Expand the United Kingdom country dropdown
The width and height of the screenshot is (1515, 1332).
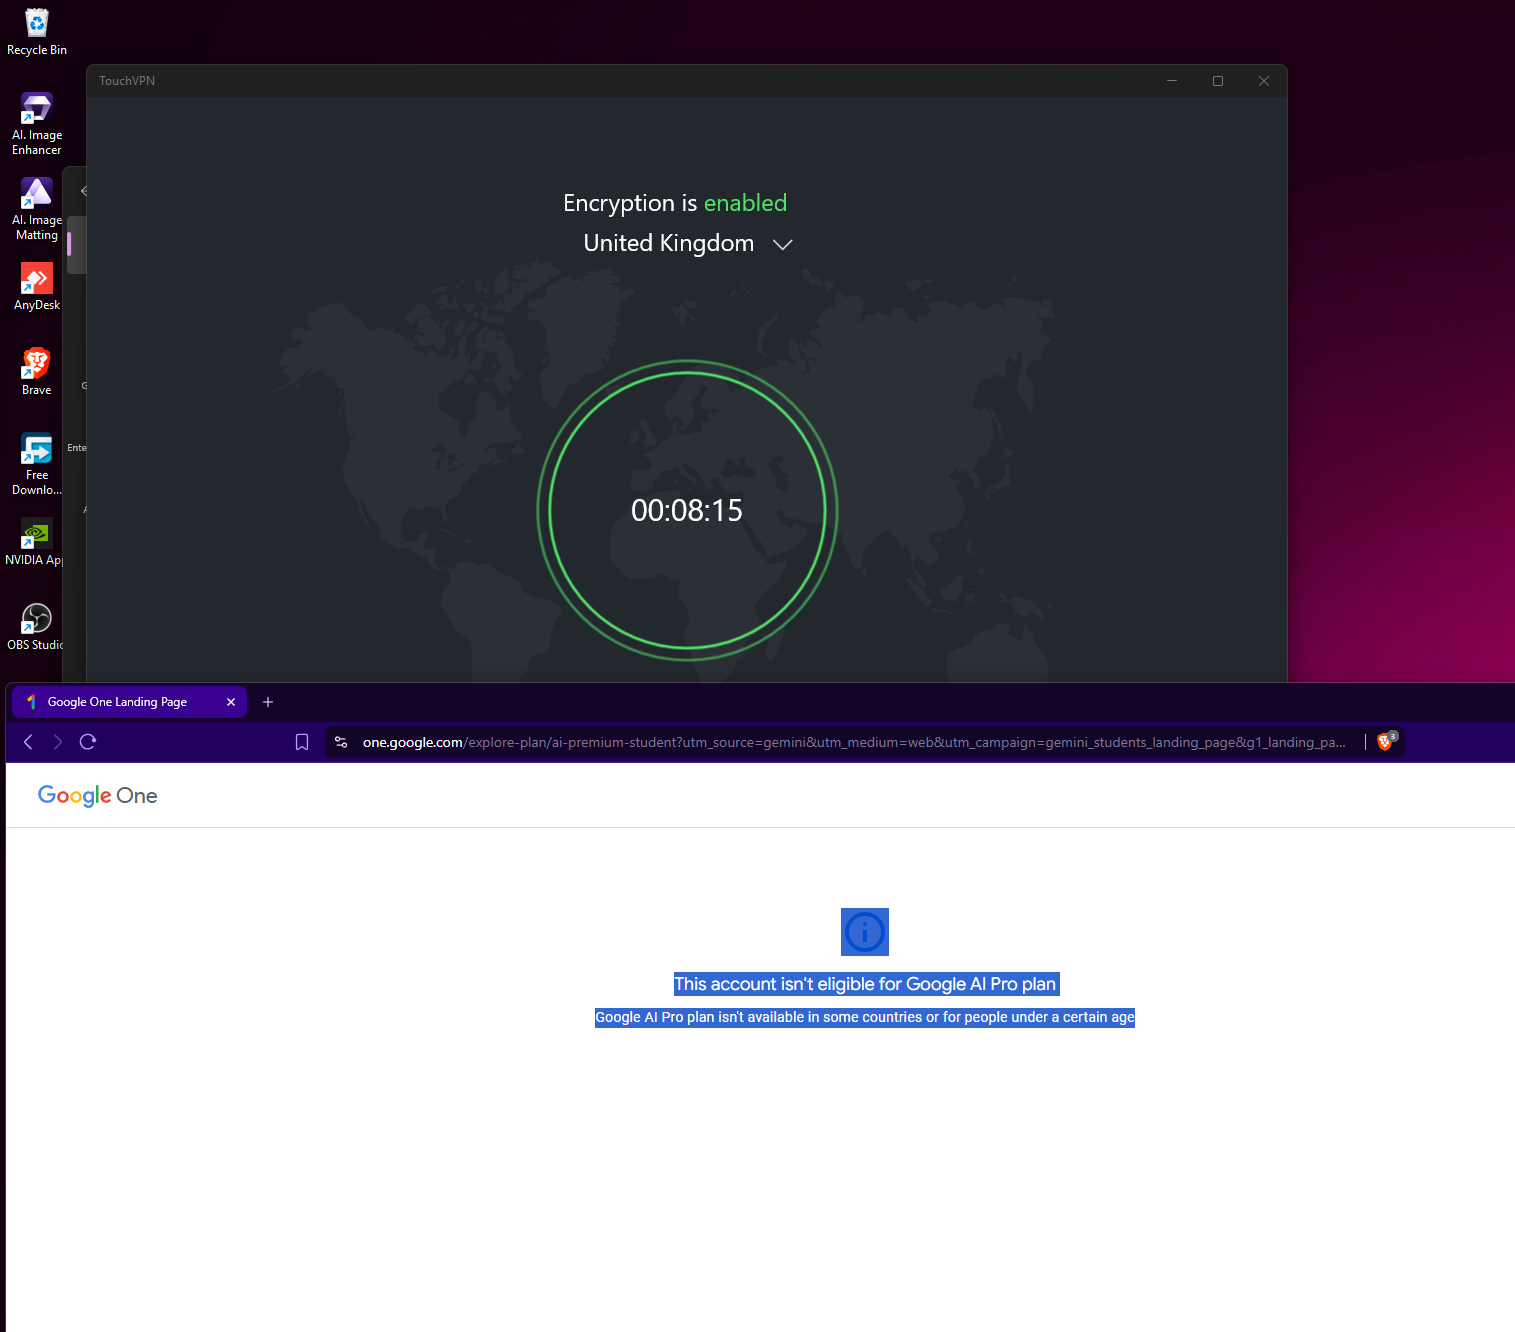[669, 244]
